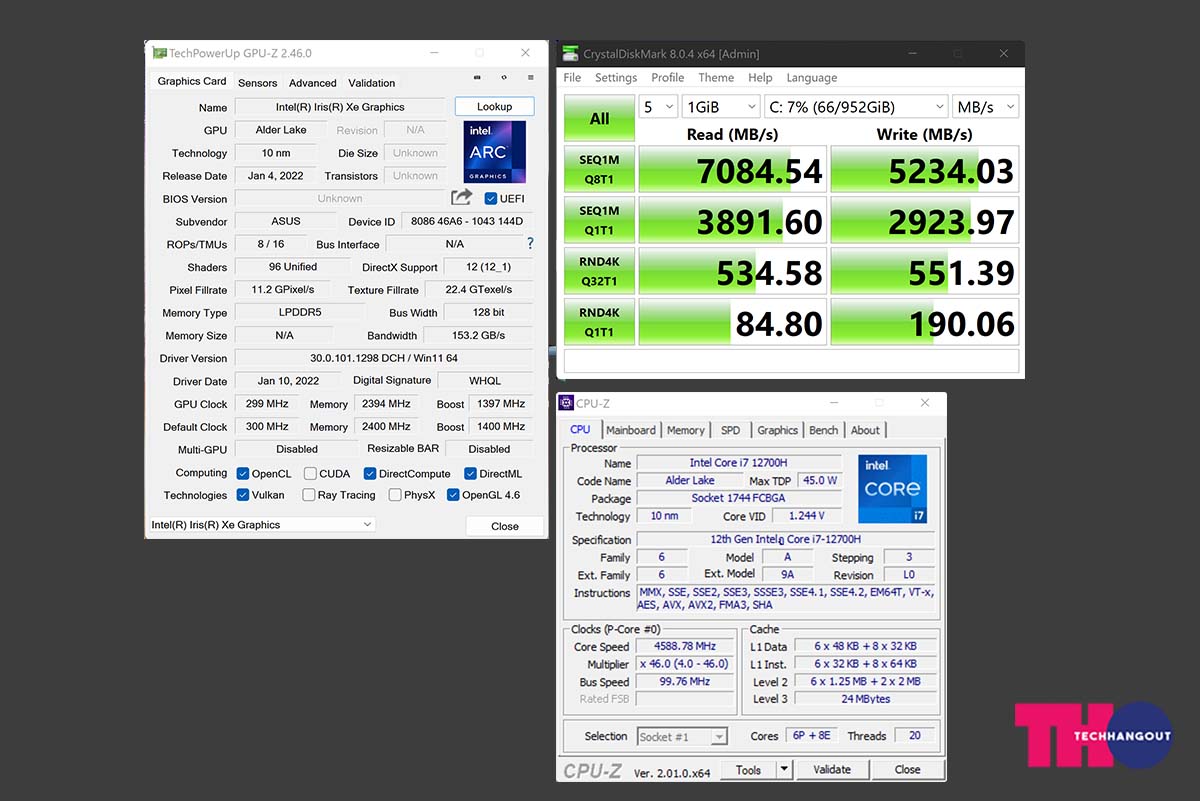Click CPU-Z Tools button
This screenshot has width=1200, height=801.
(748, 770)
